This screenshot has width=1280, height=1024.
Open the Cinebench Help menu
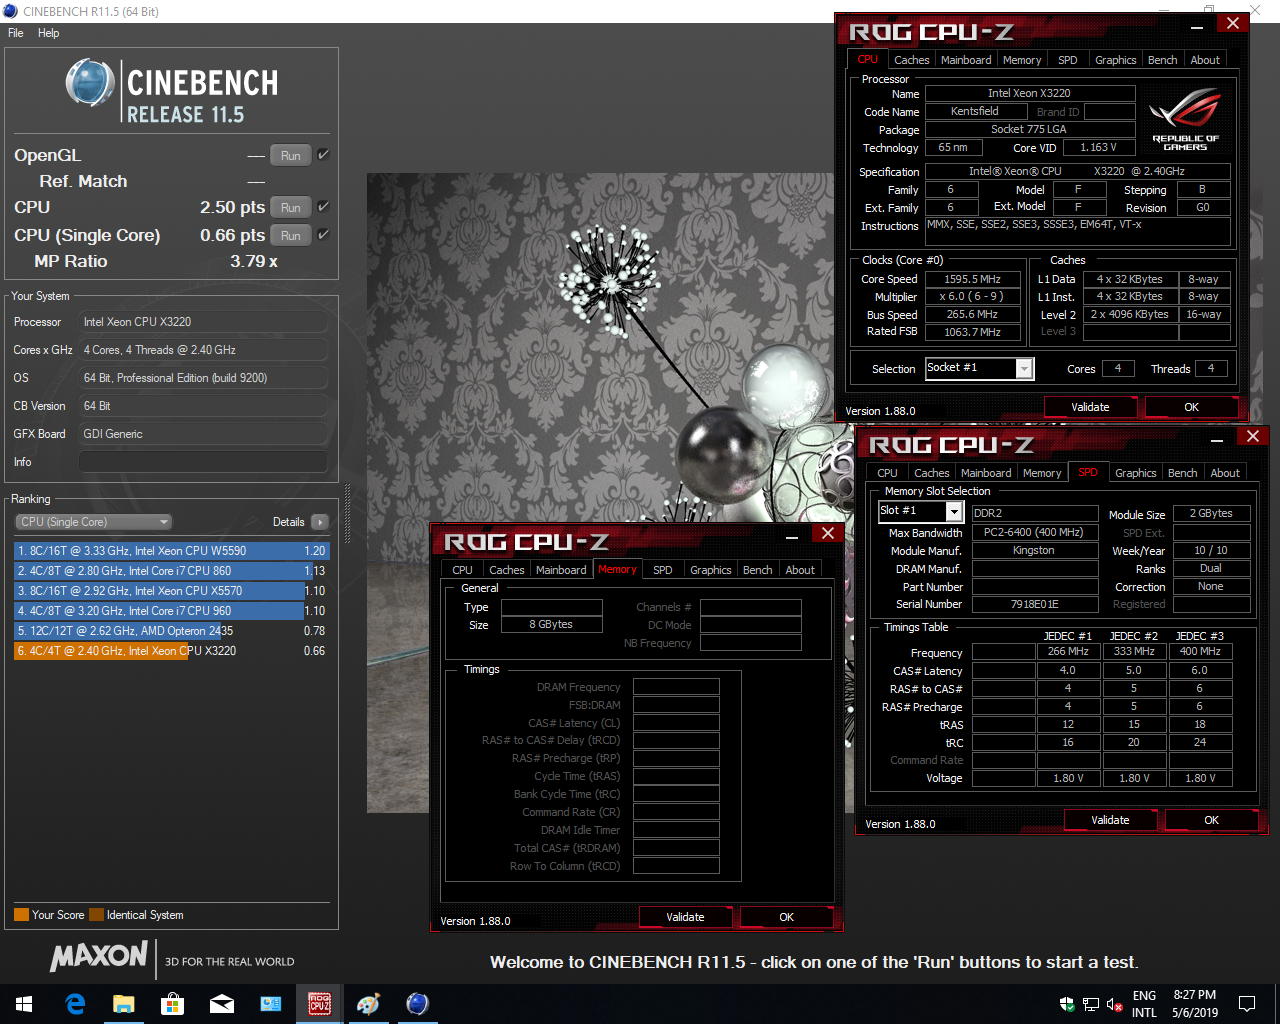49,33
